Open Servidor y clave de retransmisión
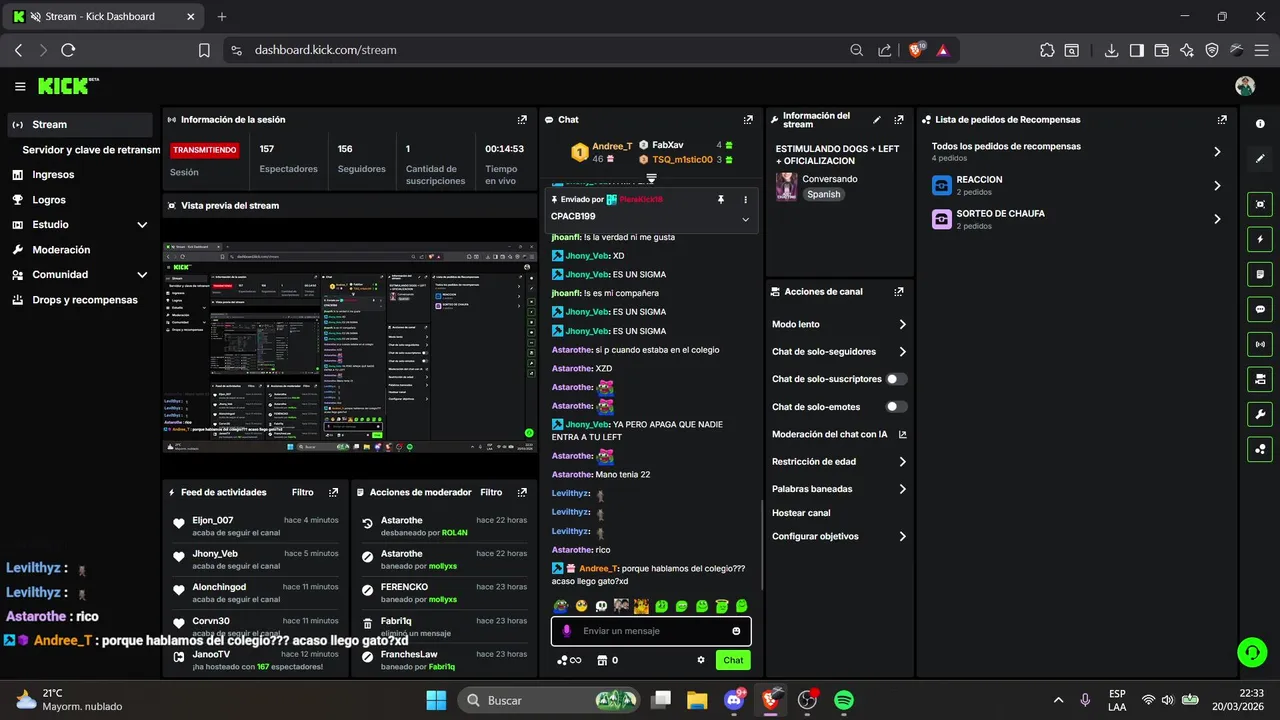The width and height of the screenshot is (1280, 720). (91, 150)
